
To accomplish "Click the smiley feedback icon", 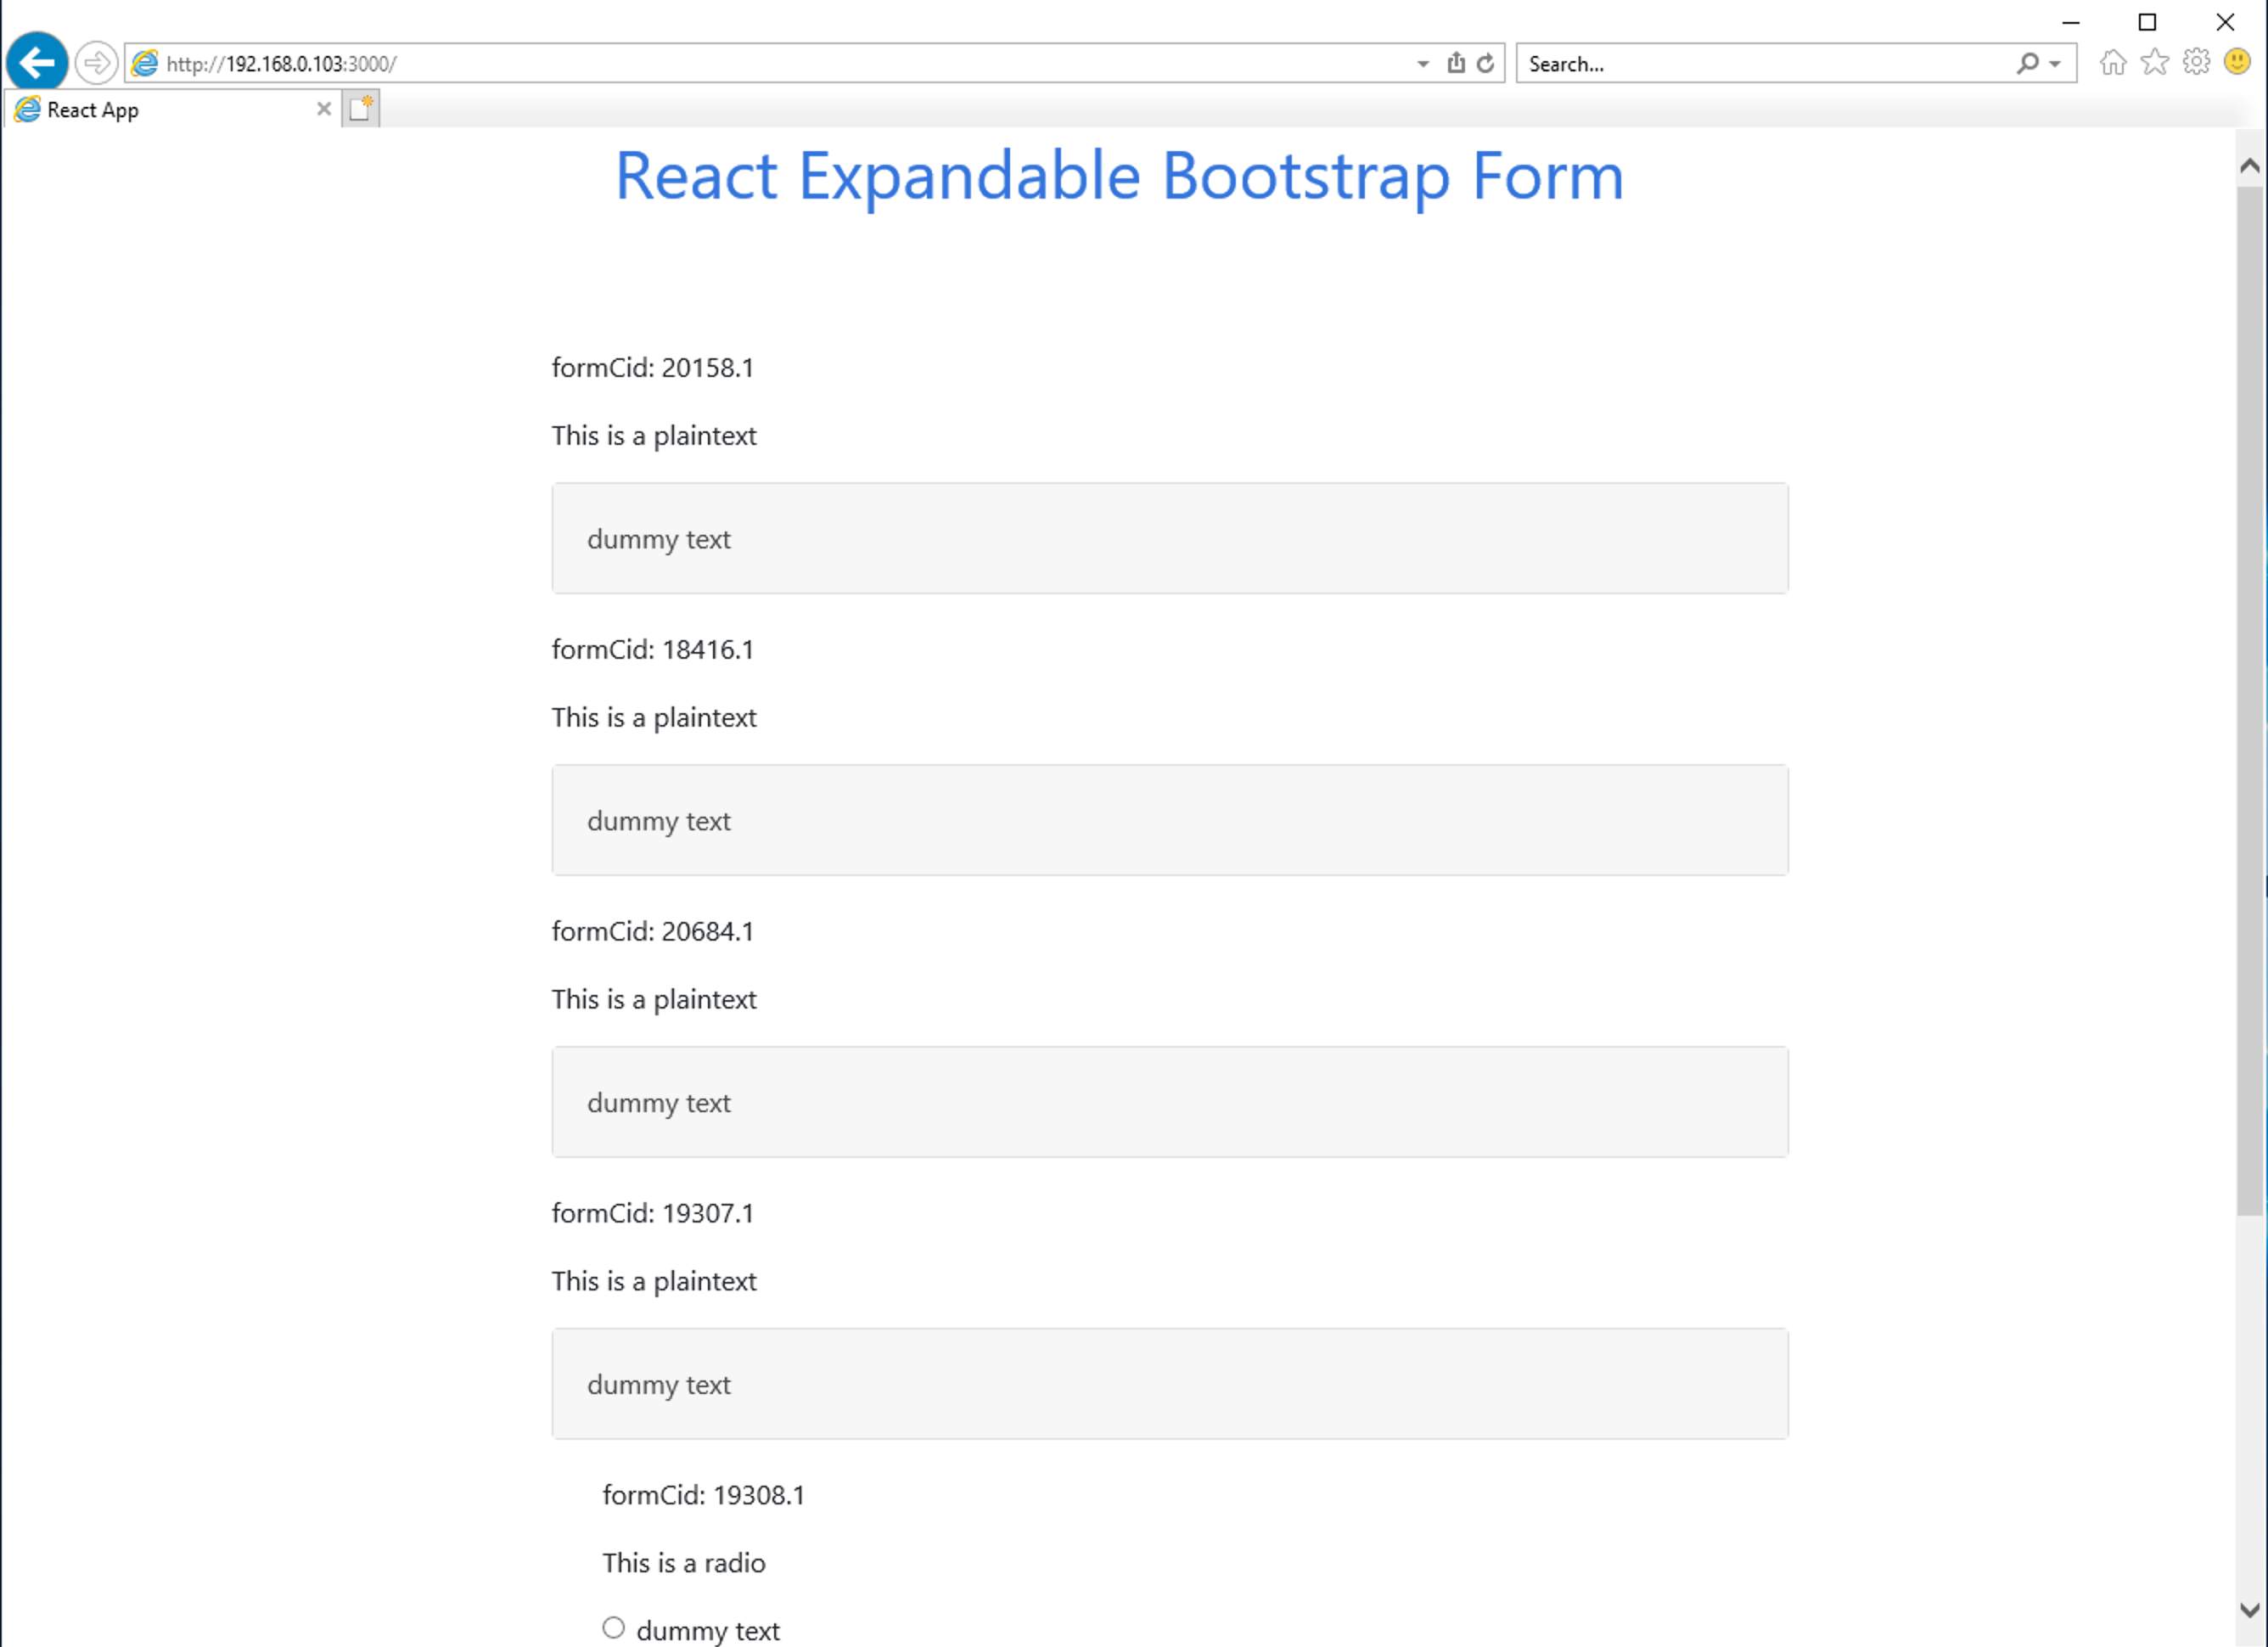I will click(2237, 63).
